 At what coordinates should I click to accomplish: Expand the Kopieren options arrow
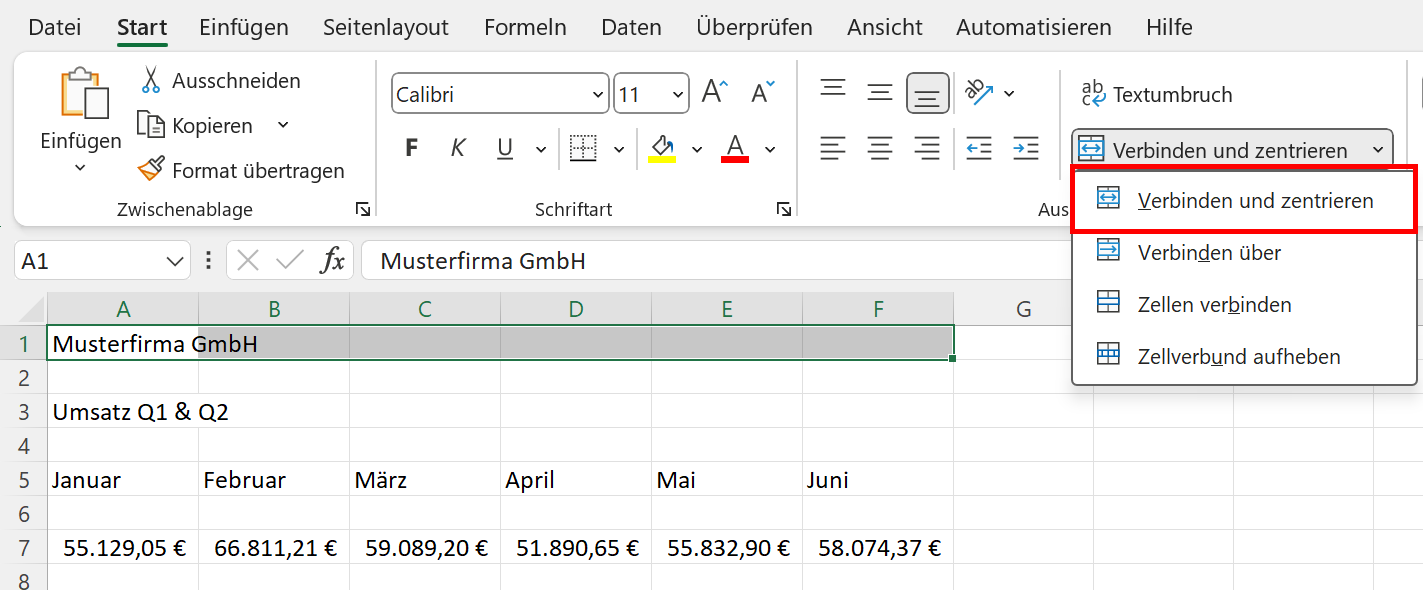click(x=283, y=125)
